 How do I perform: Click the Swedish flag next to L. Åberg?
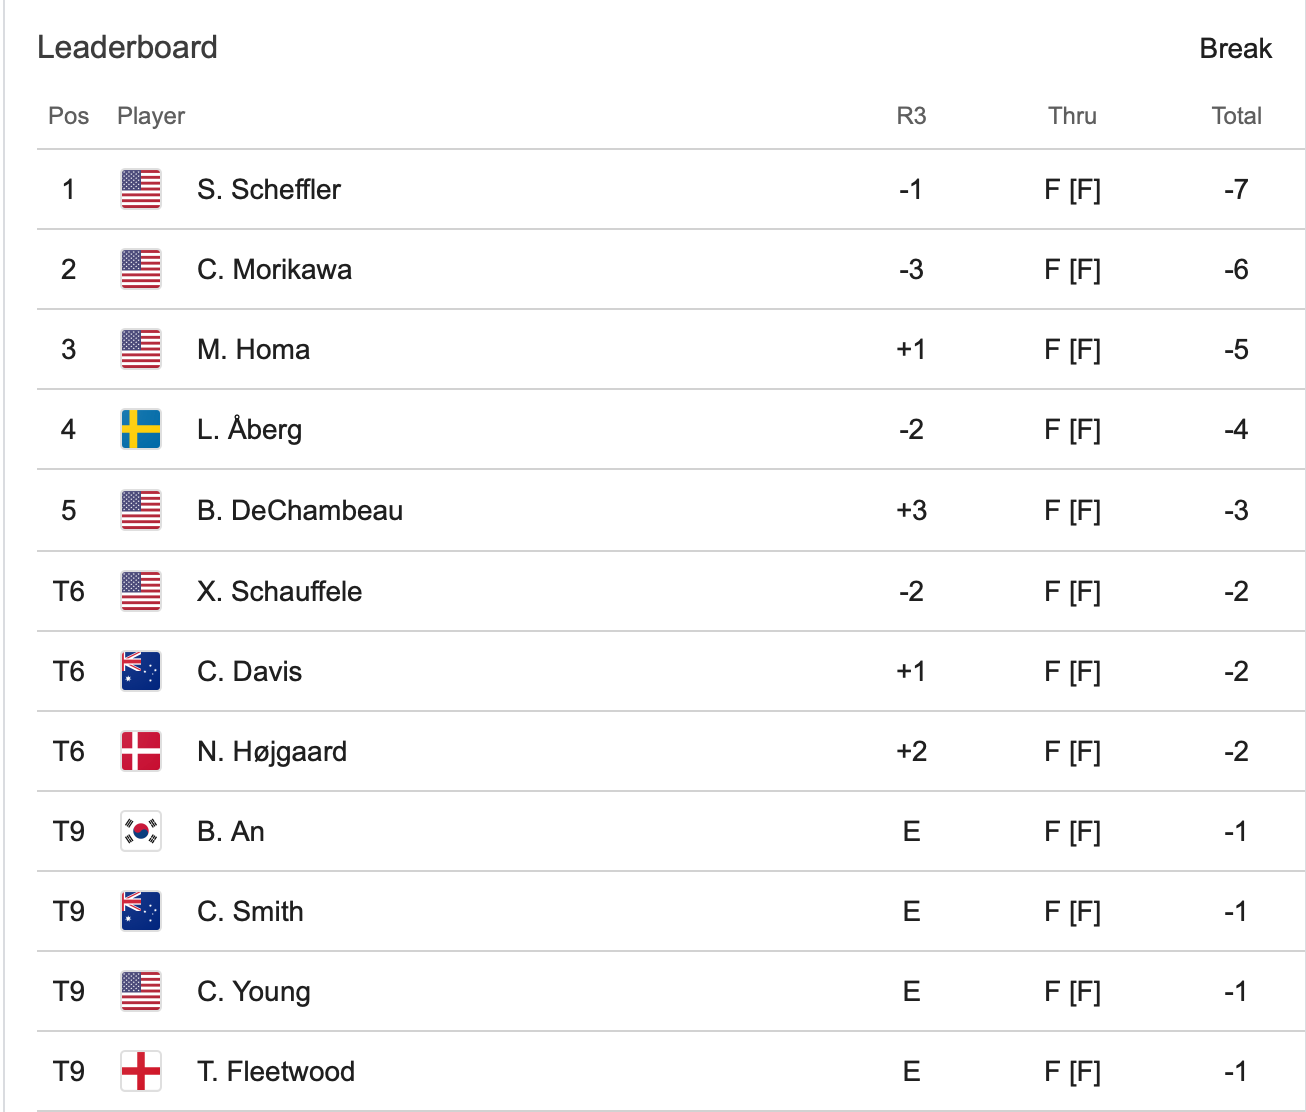(x=141, y=429)
